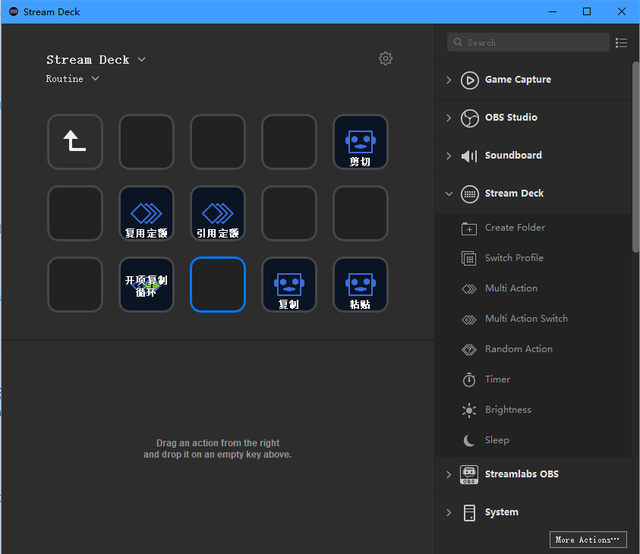The image size is (640, 554).
Task: Click the Multi Action Switch icon
Action: [x=469, y=319]
